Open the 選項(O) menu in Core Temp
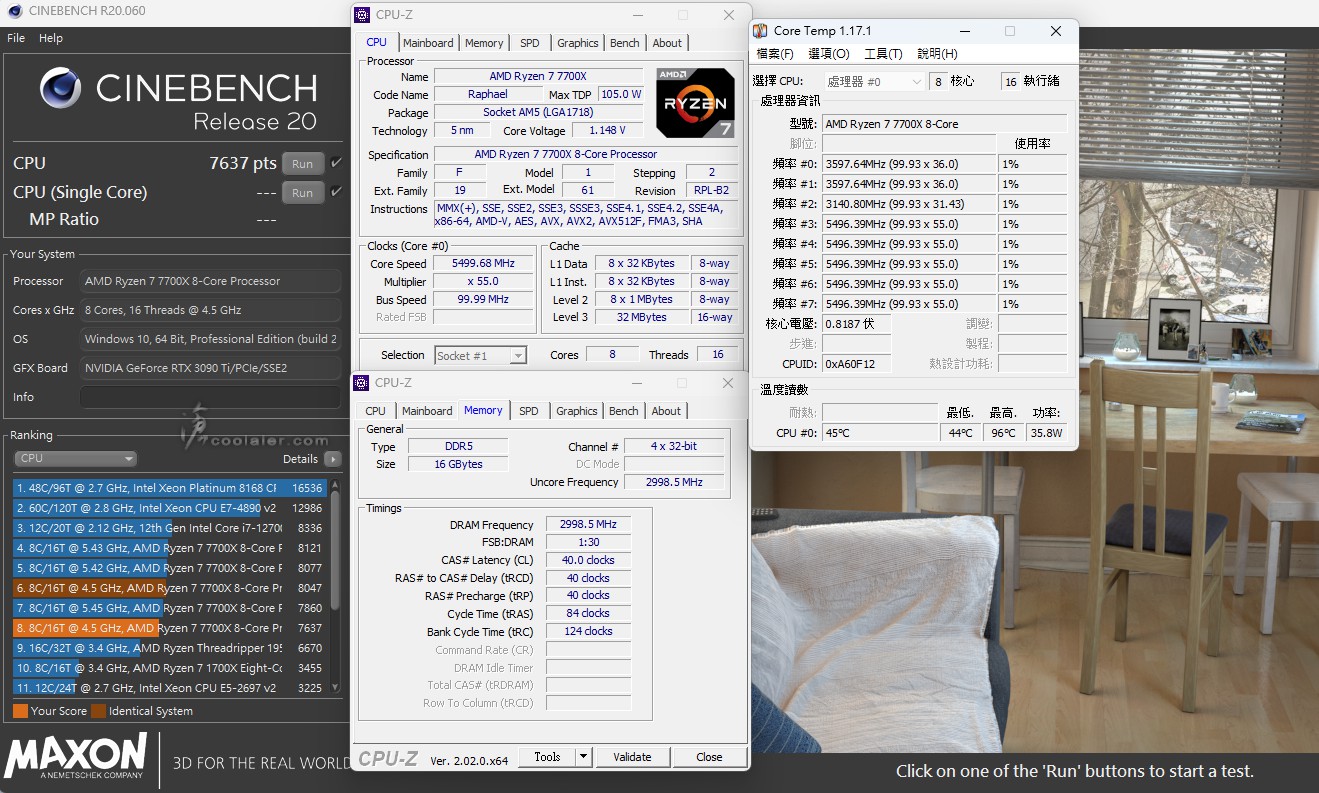The width and height of the screenshot is (1319, 793). [829, 54]
